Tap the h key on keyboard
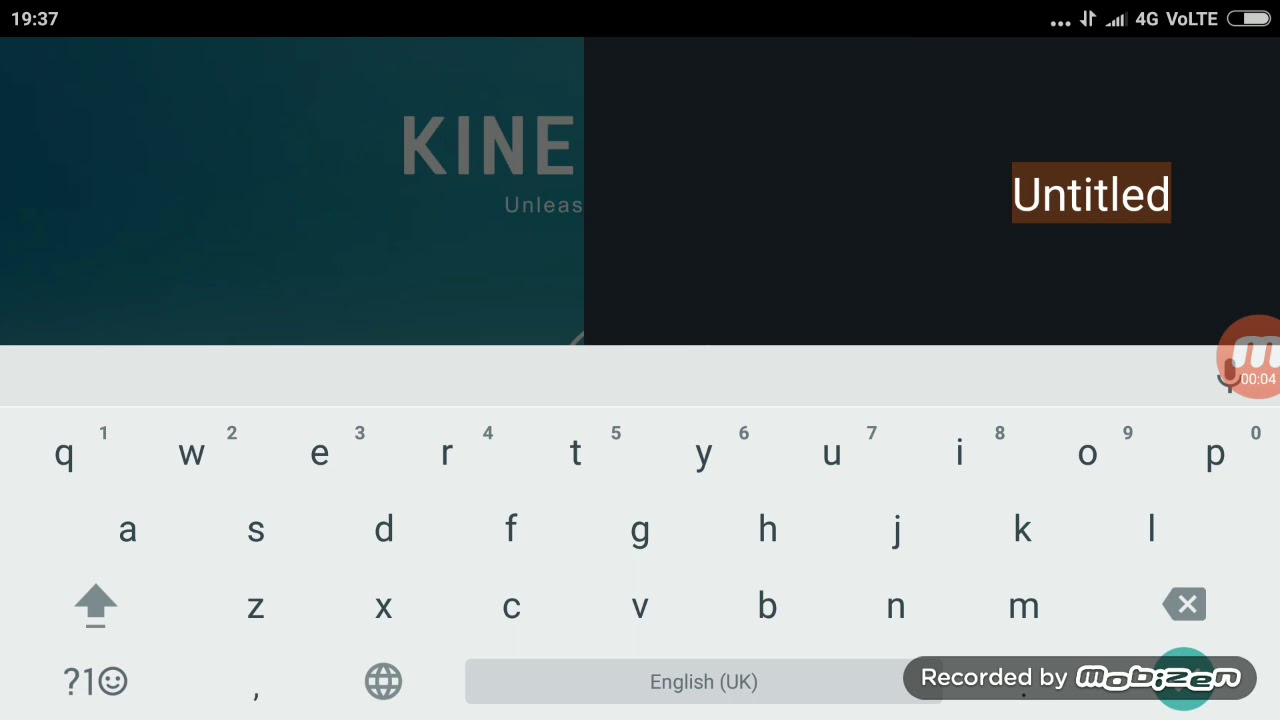Viewport: 1280px width, 720px height. tap(768, 529)
